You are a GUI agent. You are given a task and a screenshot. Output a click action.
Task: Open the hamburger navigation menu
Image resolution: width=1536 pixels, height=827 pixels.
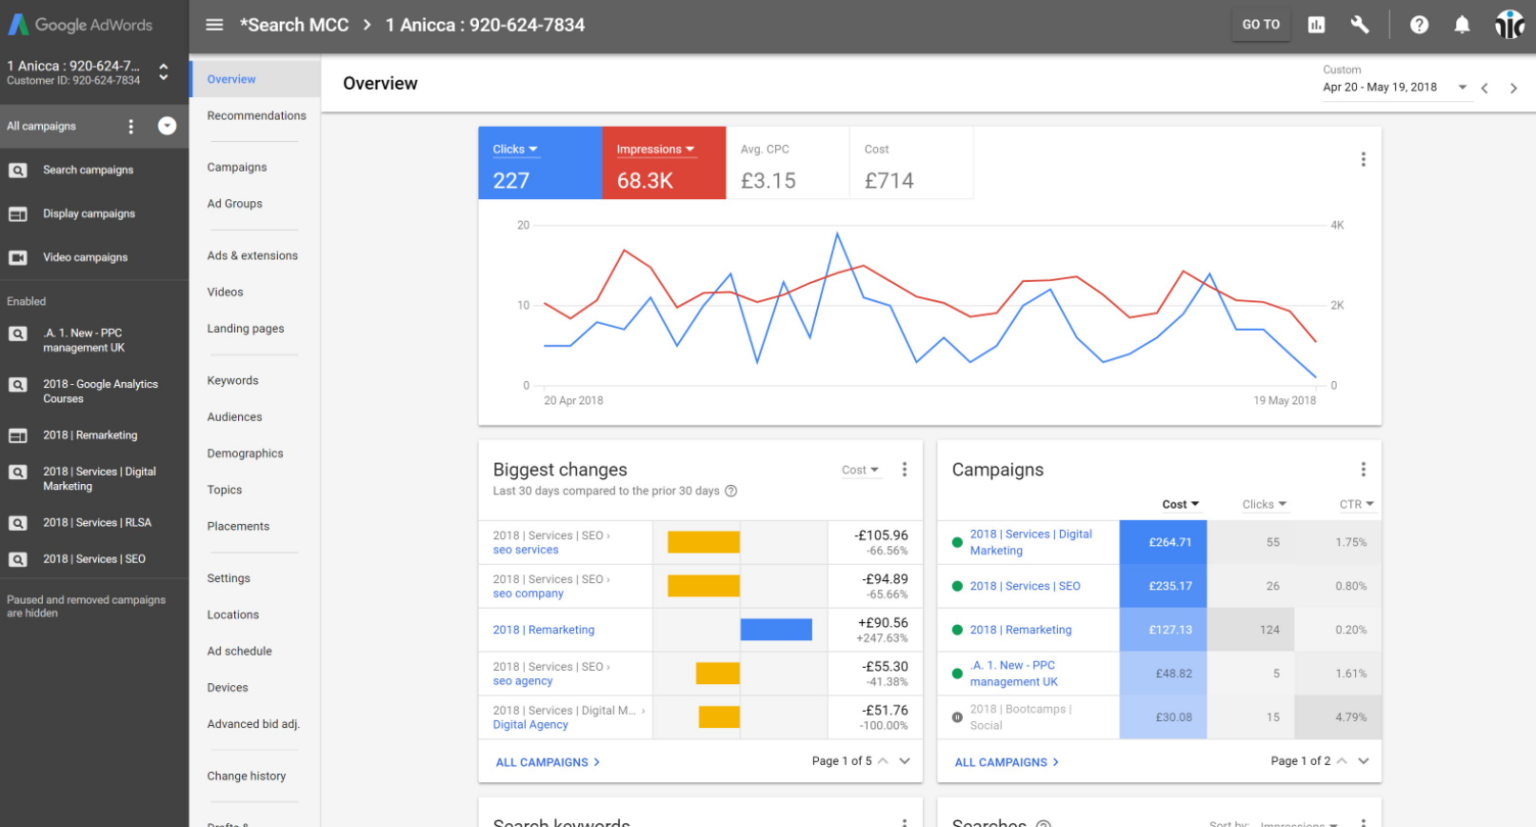pyautogui.click(x=214, y=25)
